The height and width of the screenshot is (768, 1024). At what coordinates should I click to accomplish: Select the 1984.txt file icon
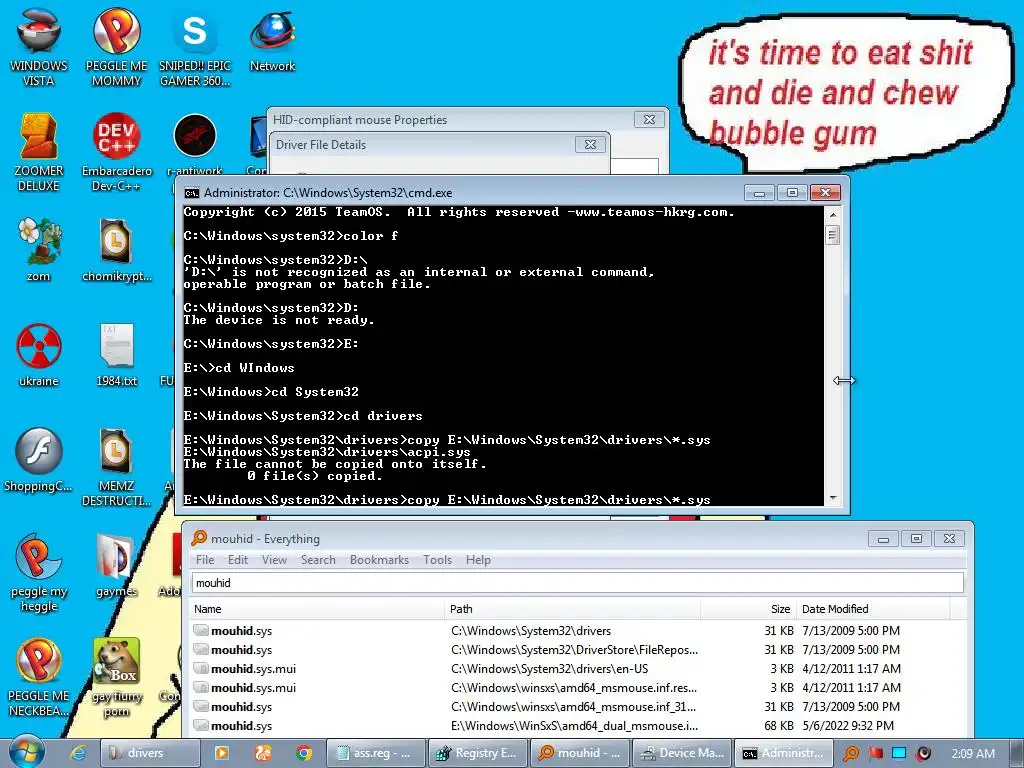pos(116,355)
